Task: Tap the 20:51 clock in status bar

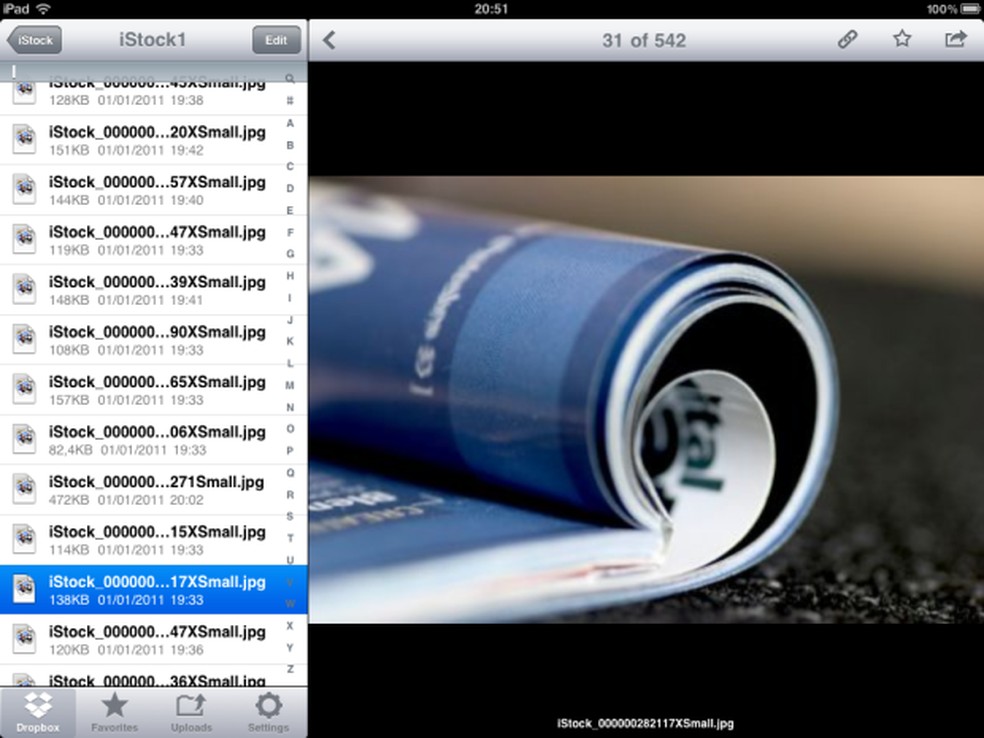Action: tap(491, 9)
